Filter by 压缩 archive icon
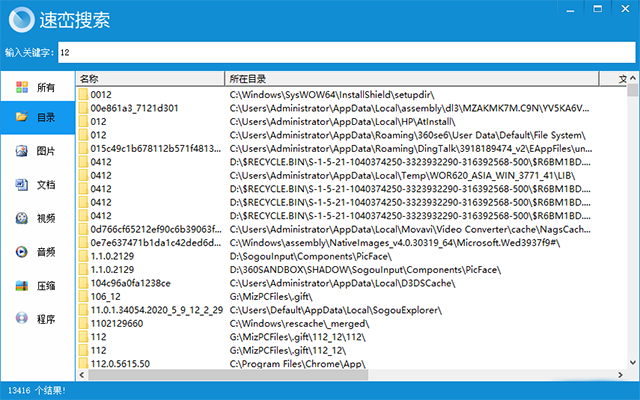The image size is (640, 400). click(x=22, y=286)
